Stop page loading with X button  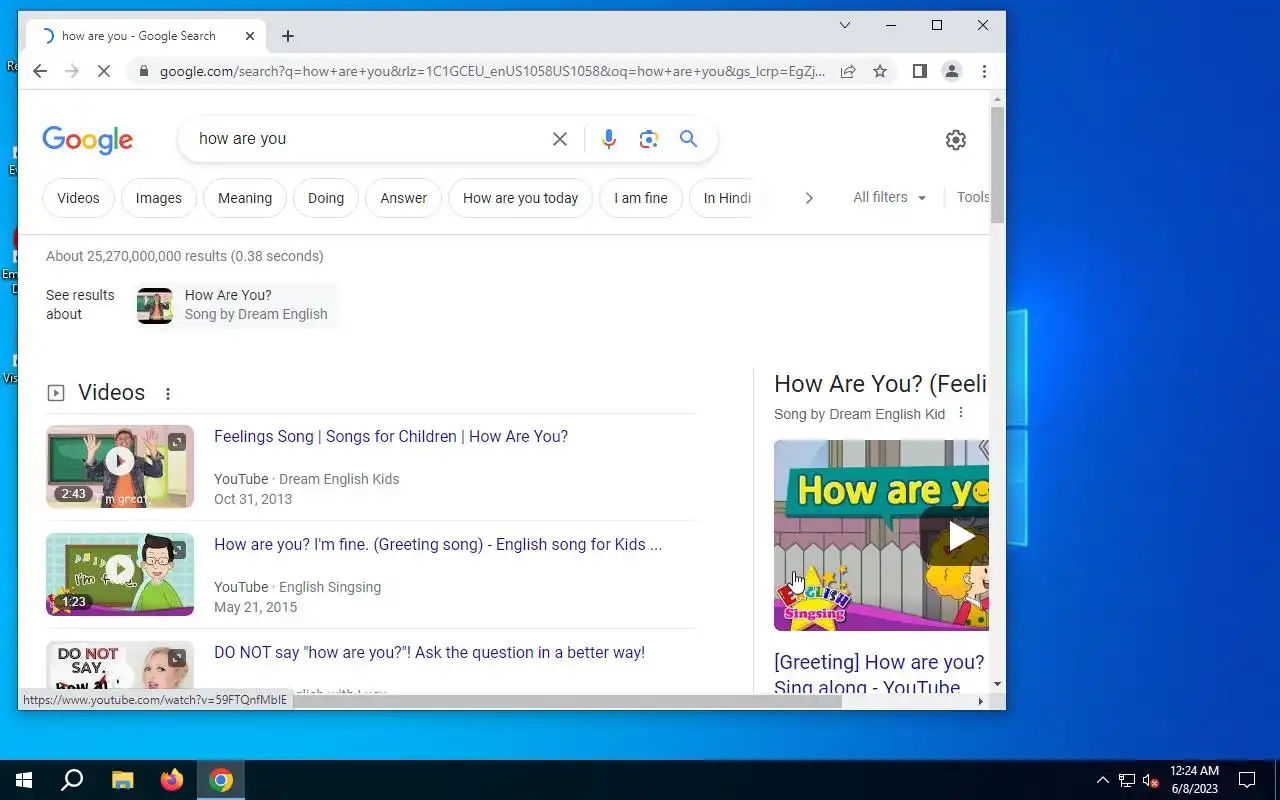104,71
